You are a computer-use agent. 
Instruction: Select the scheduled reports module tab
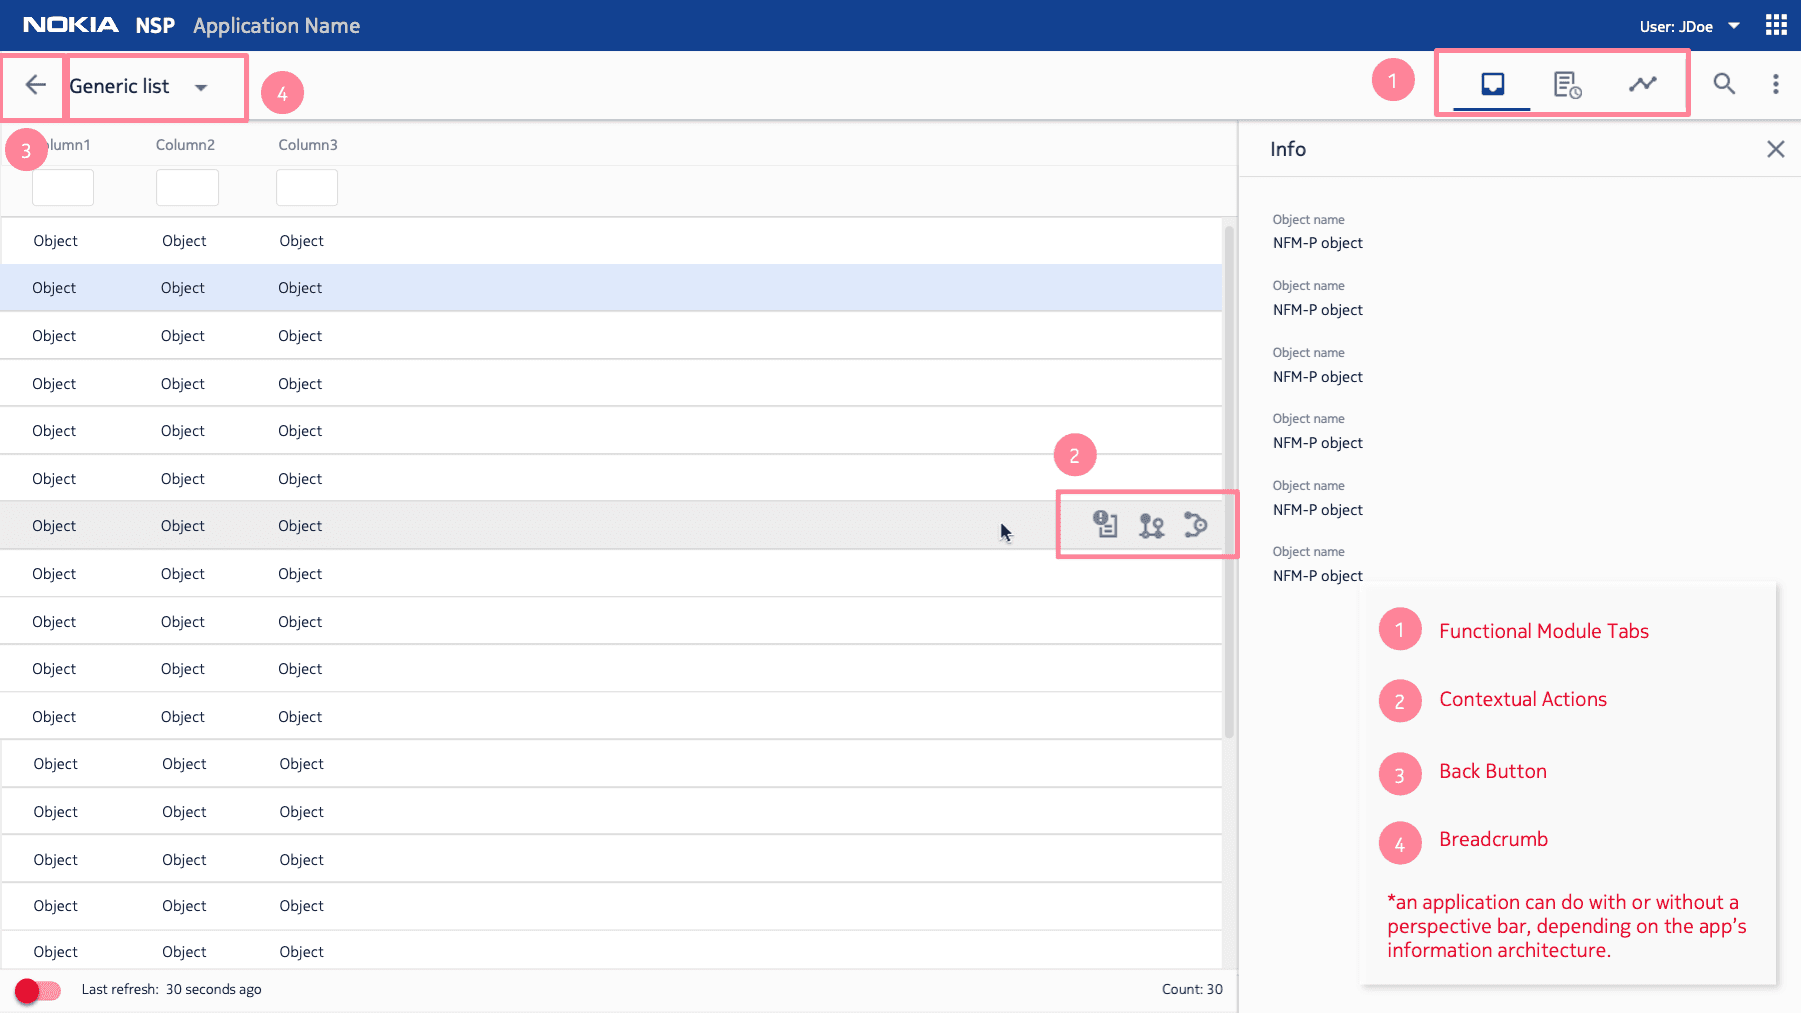pyautogui.click(x=1567, y=84)
